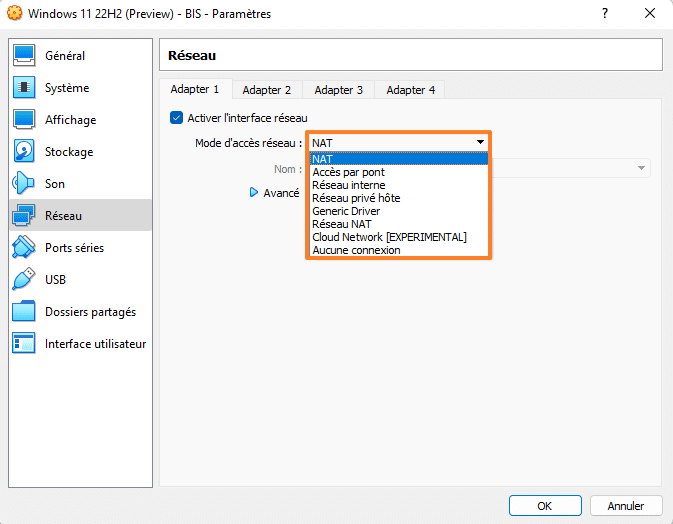Screen dimensions: 673x524
Task: Open the Ports séries connector icon
Action: 24,248
